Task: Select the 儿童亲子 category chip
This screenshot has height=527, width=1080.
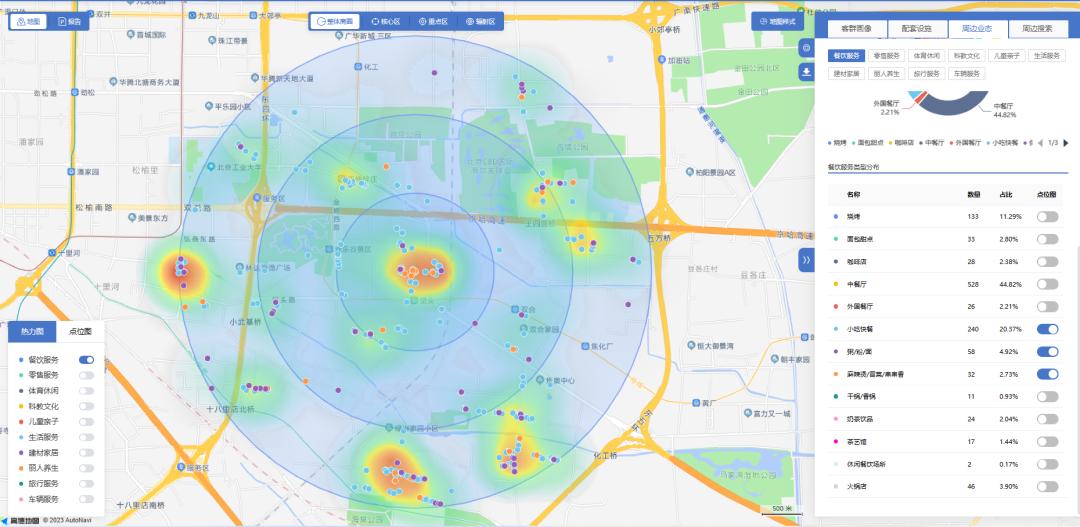Action: [x=1006, y=56]
